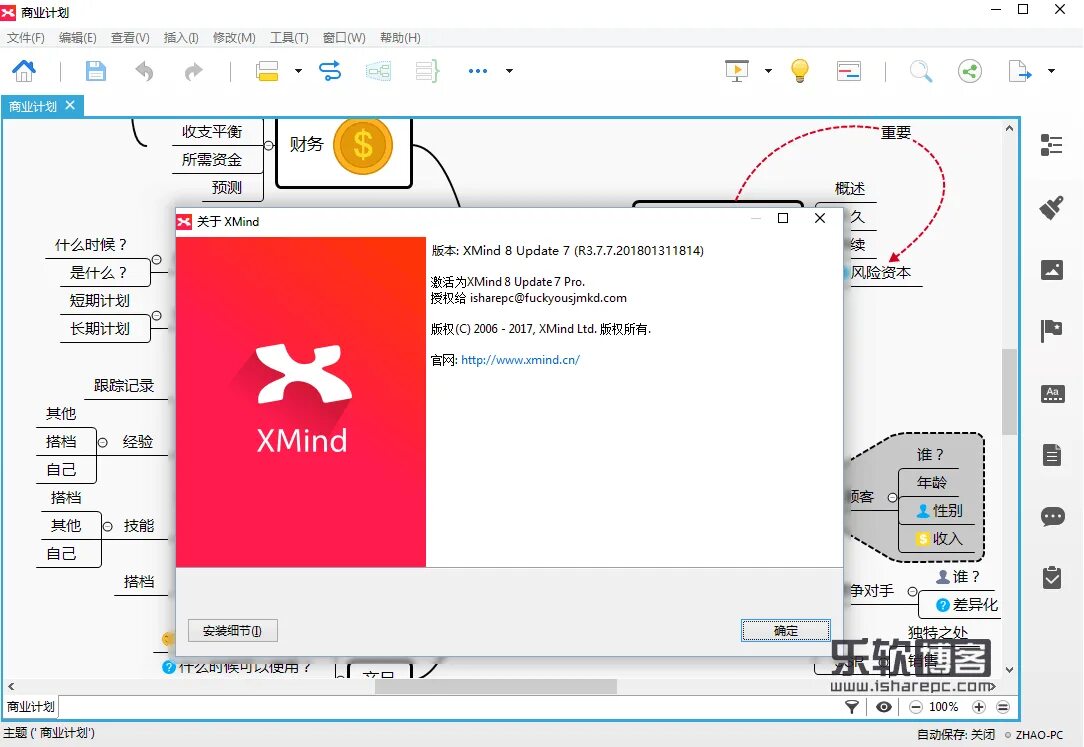The width and height of the screenshot is (1084, 747).
Task: Open the 插入(I) menu
Action: point(181,37)
